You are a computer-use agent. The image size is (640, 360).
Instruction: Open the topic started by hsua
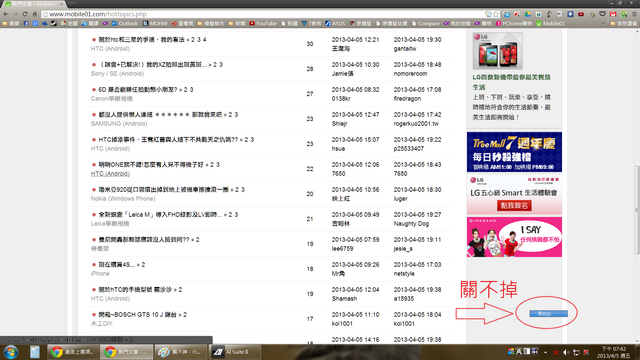[x=176, y=140]
